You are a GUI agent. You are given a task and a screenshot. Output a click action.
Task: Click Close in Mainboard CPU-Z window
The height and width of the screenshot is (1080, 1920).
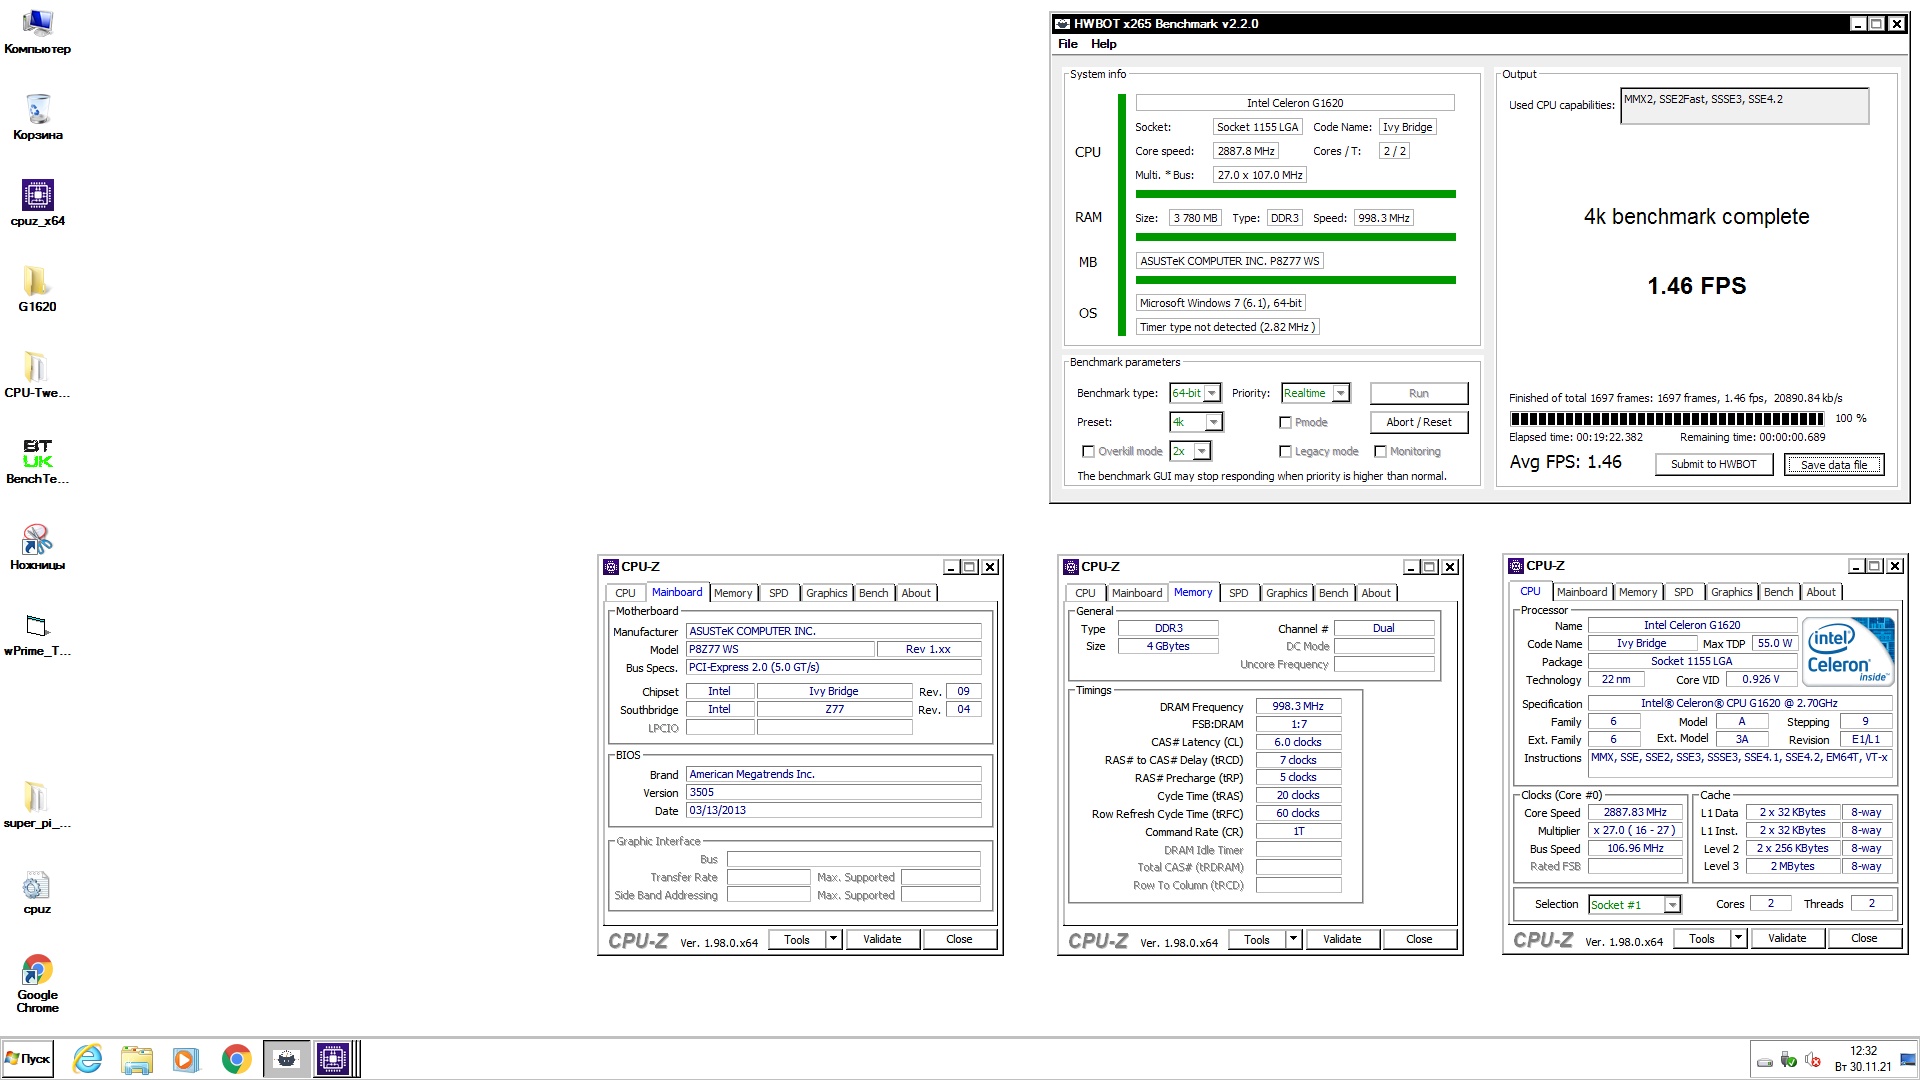[x=959, y=939]
